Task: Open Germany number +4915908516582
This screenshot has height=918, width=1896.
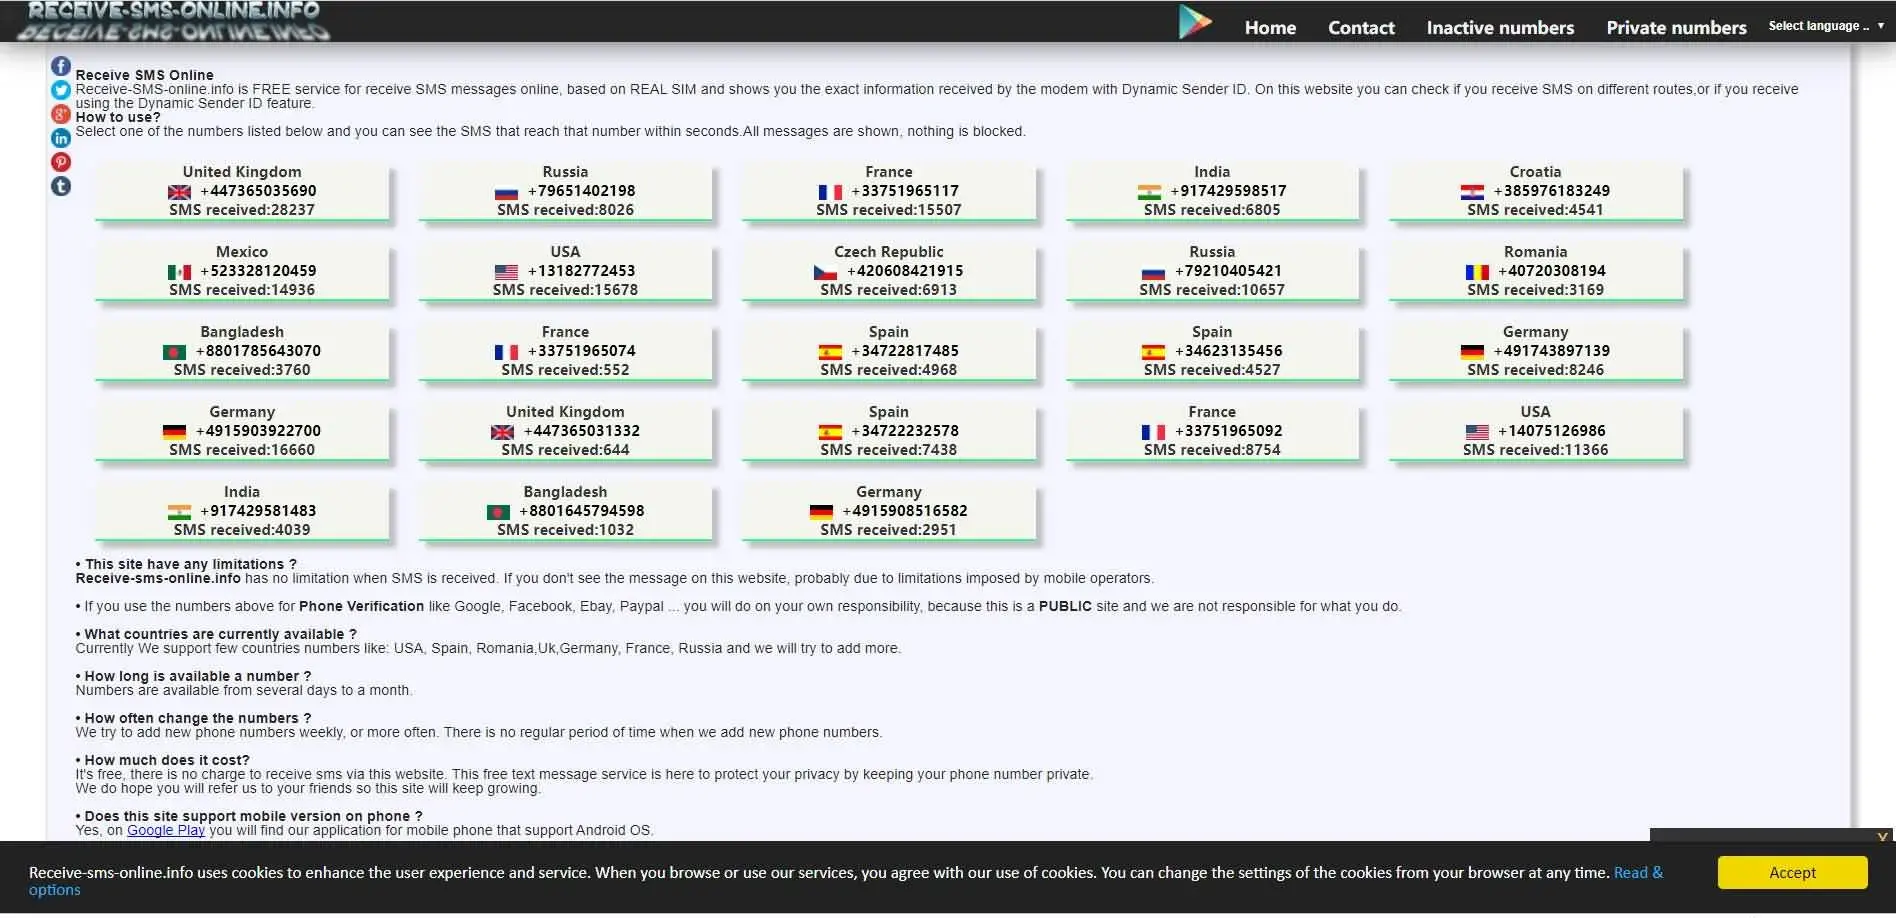Action: point(889,511)
